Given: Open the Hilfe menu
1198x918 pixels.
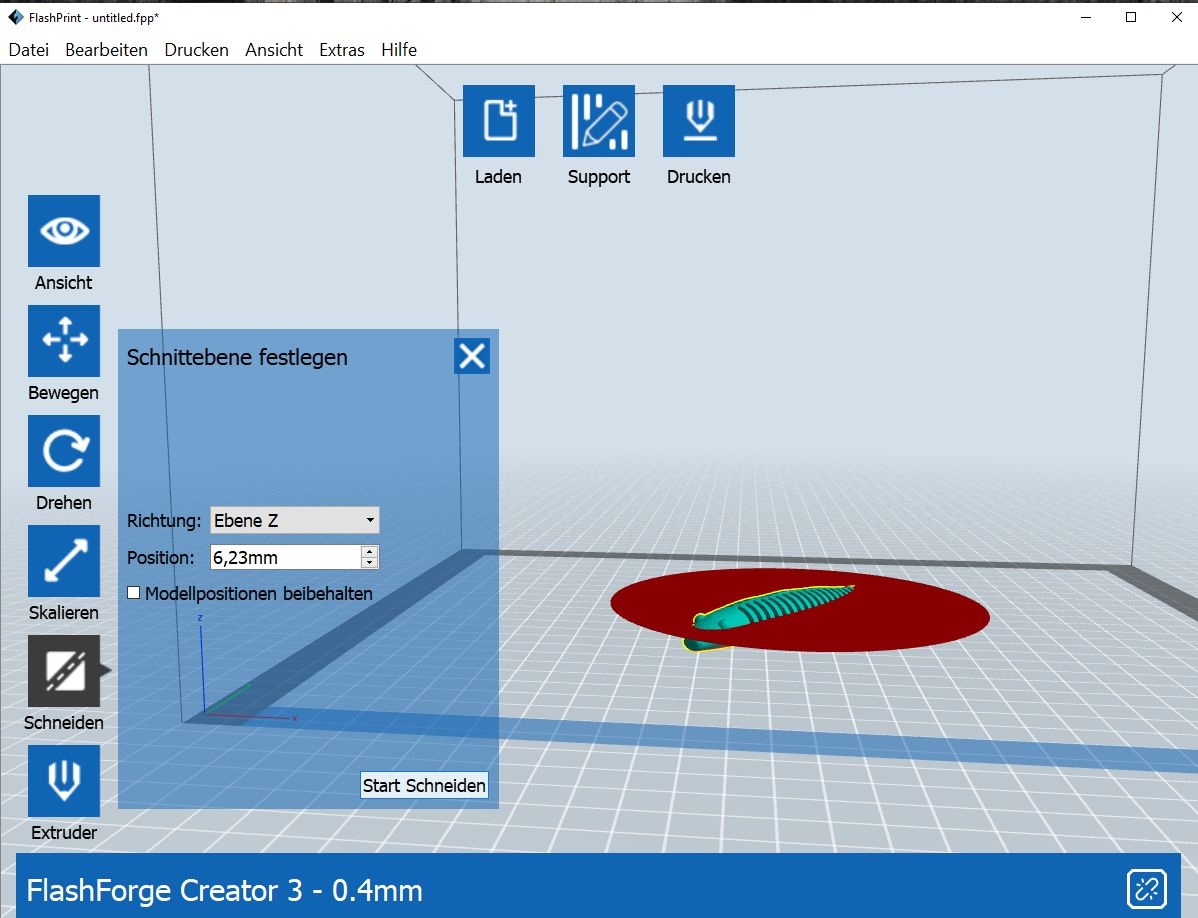Looking at the screenshot, I should 399,50.
